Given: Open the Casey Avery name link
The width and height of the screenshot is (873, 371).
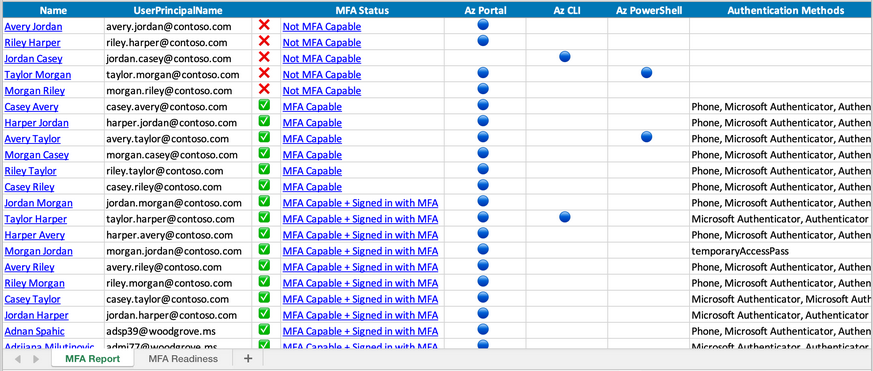Looking at the screenshot, I should 31,107.
